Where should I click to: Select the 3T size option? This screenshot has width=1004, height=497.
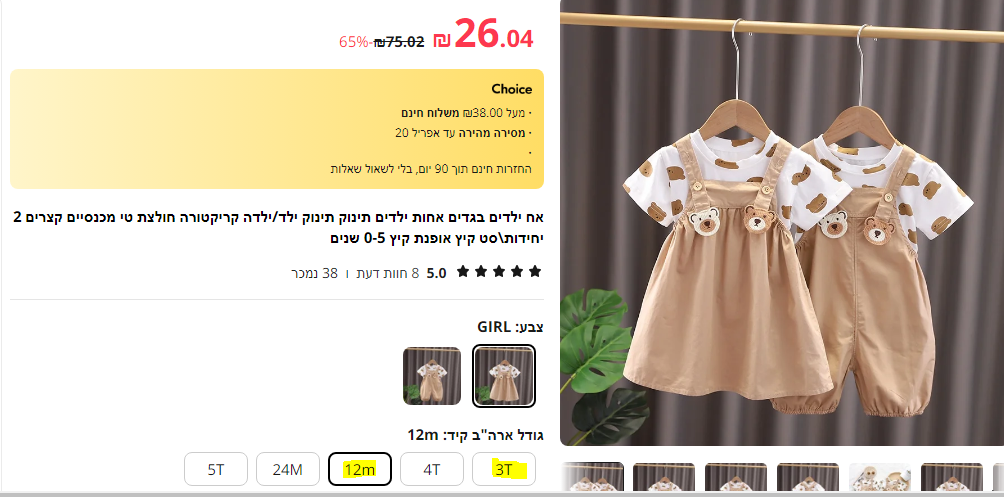coord(504,469)
